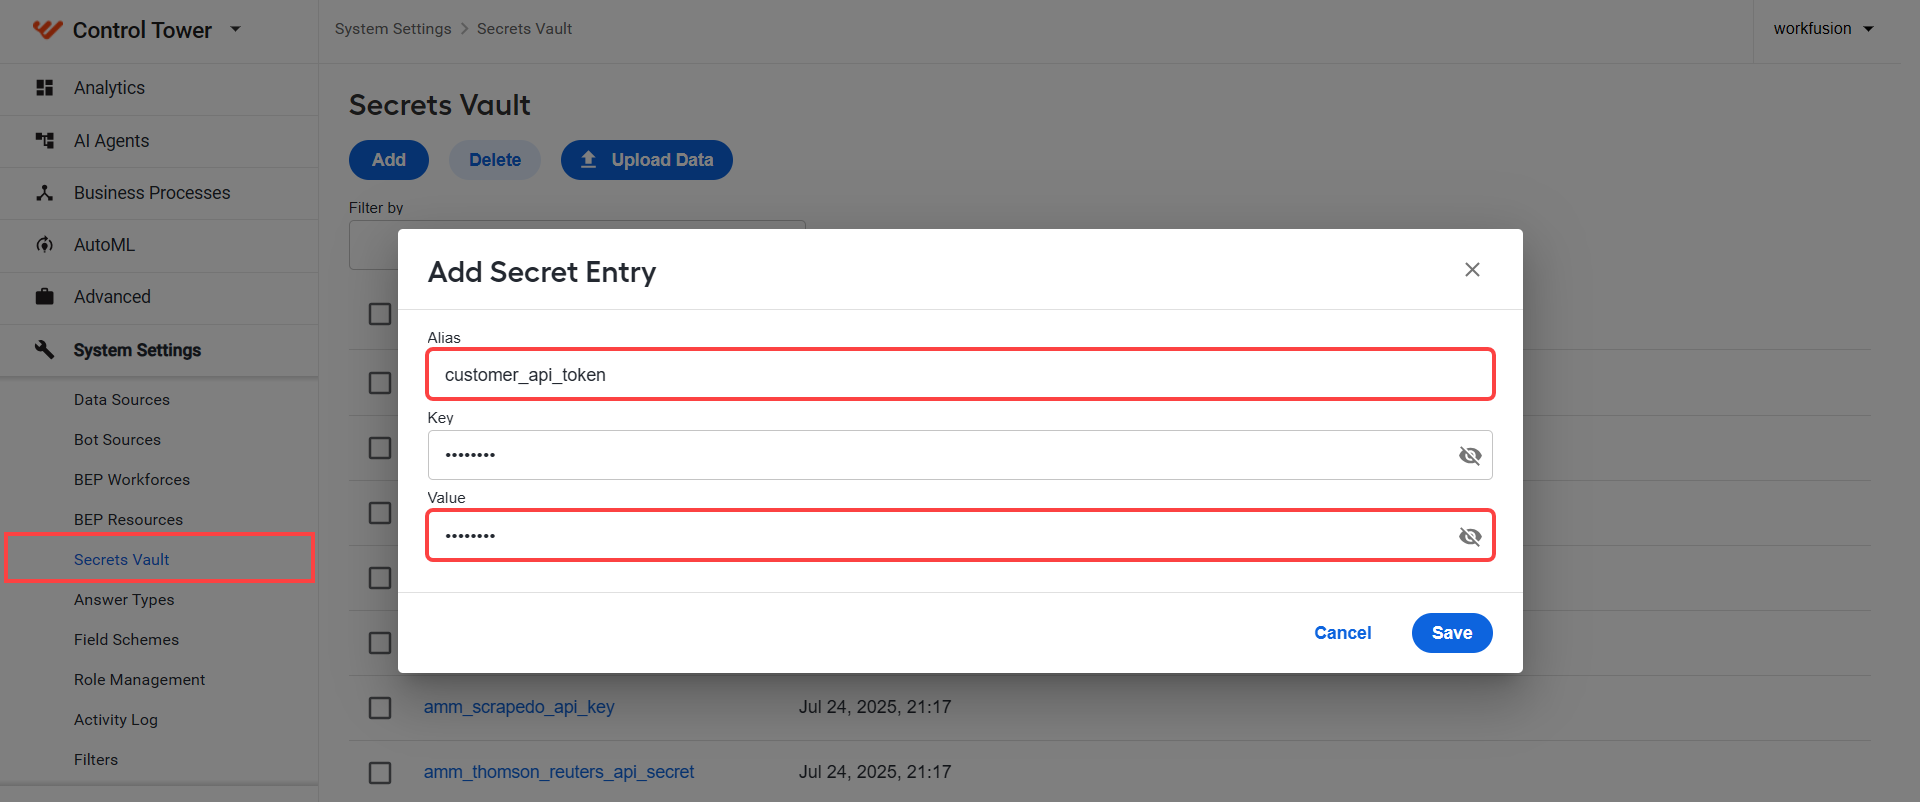Open Secrets Vault in the sidebar
This screenshot has width=1920, height=802.
click(x=121, y=560)
